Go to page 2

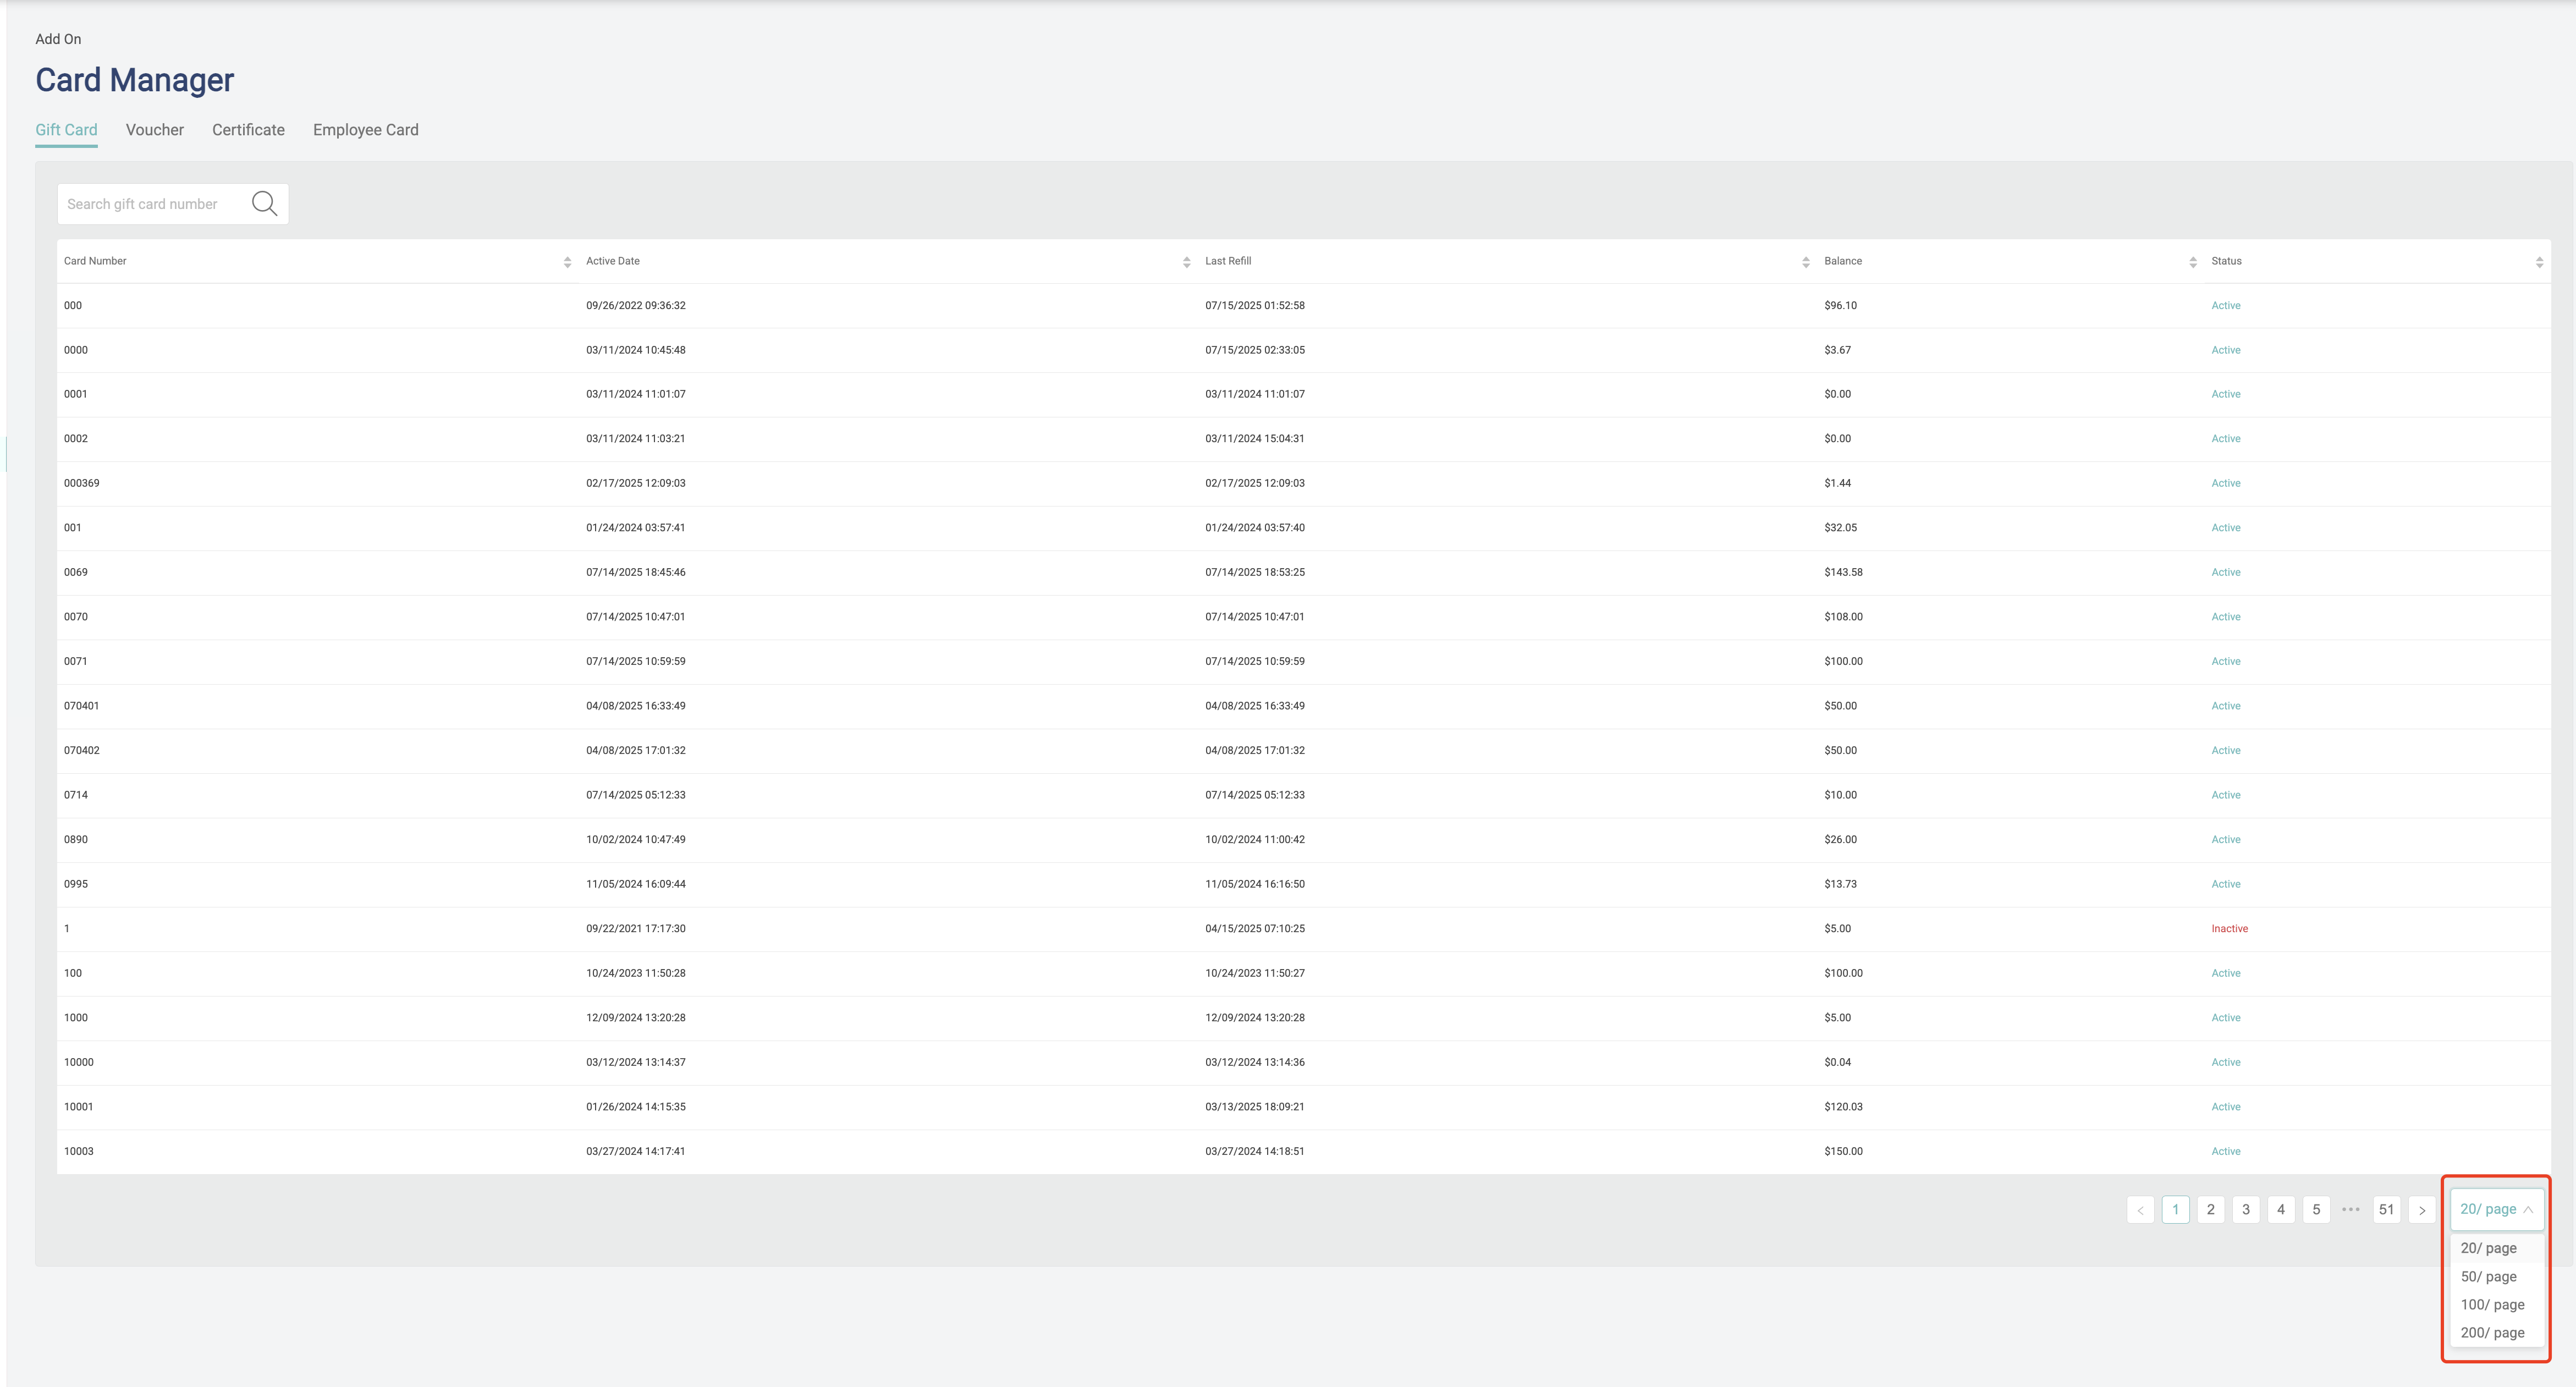coord(2210,1209)
